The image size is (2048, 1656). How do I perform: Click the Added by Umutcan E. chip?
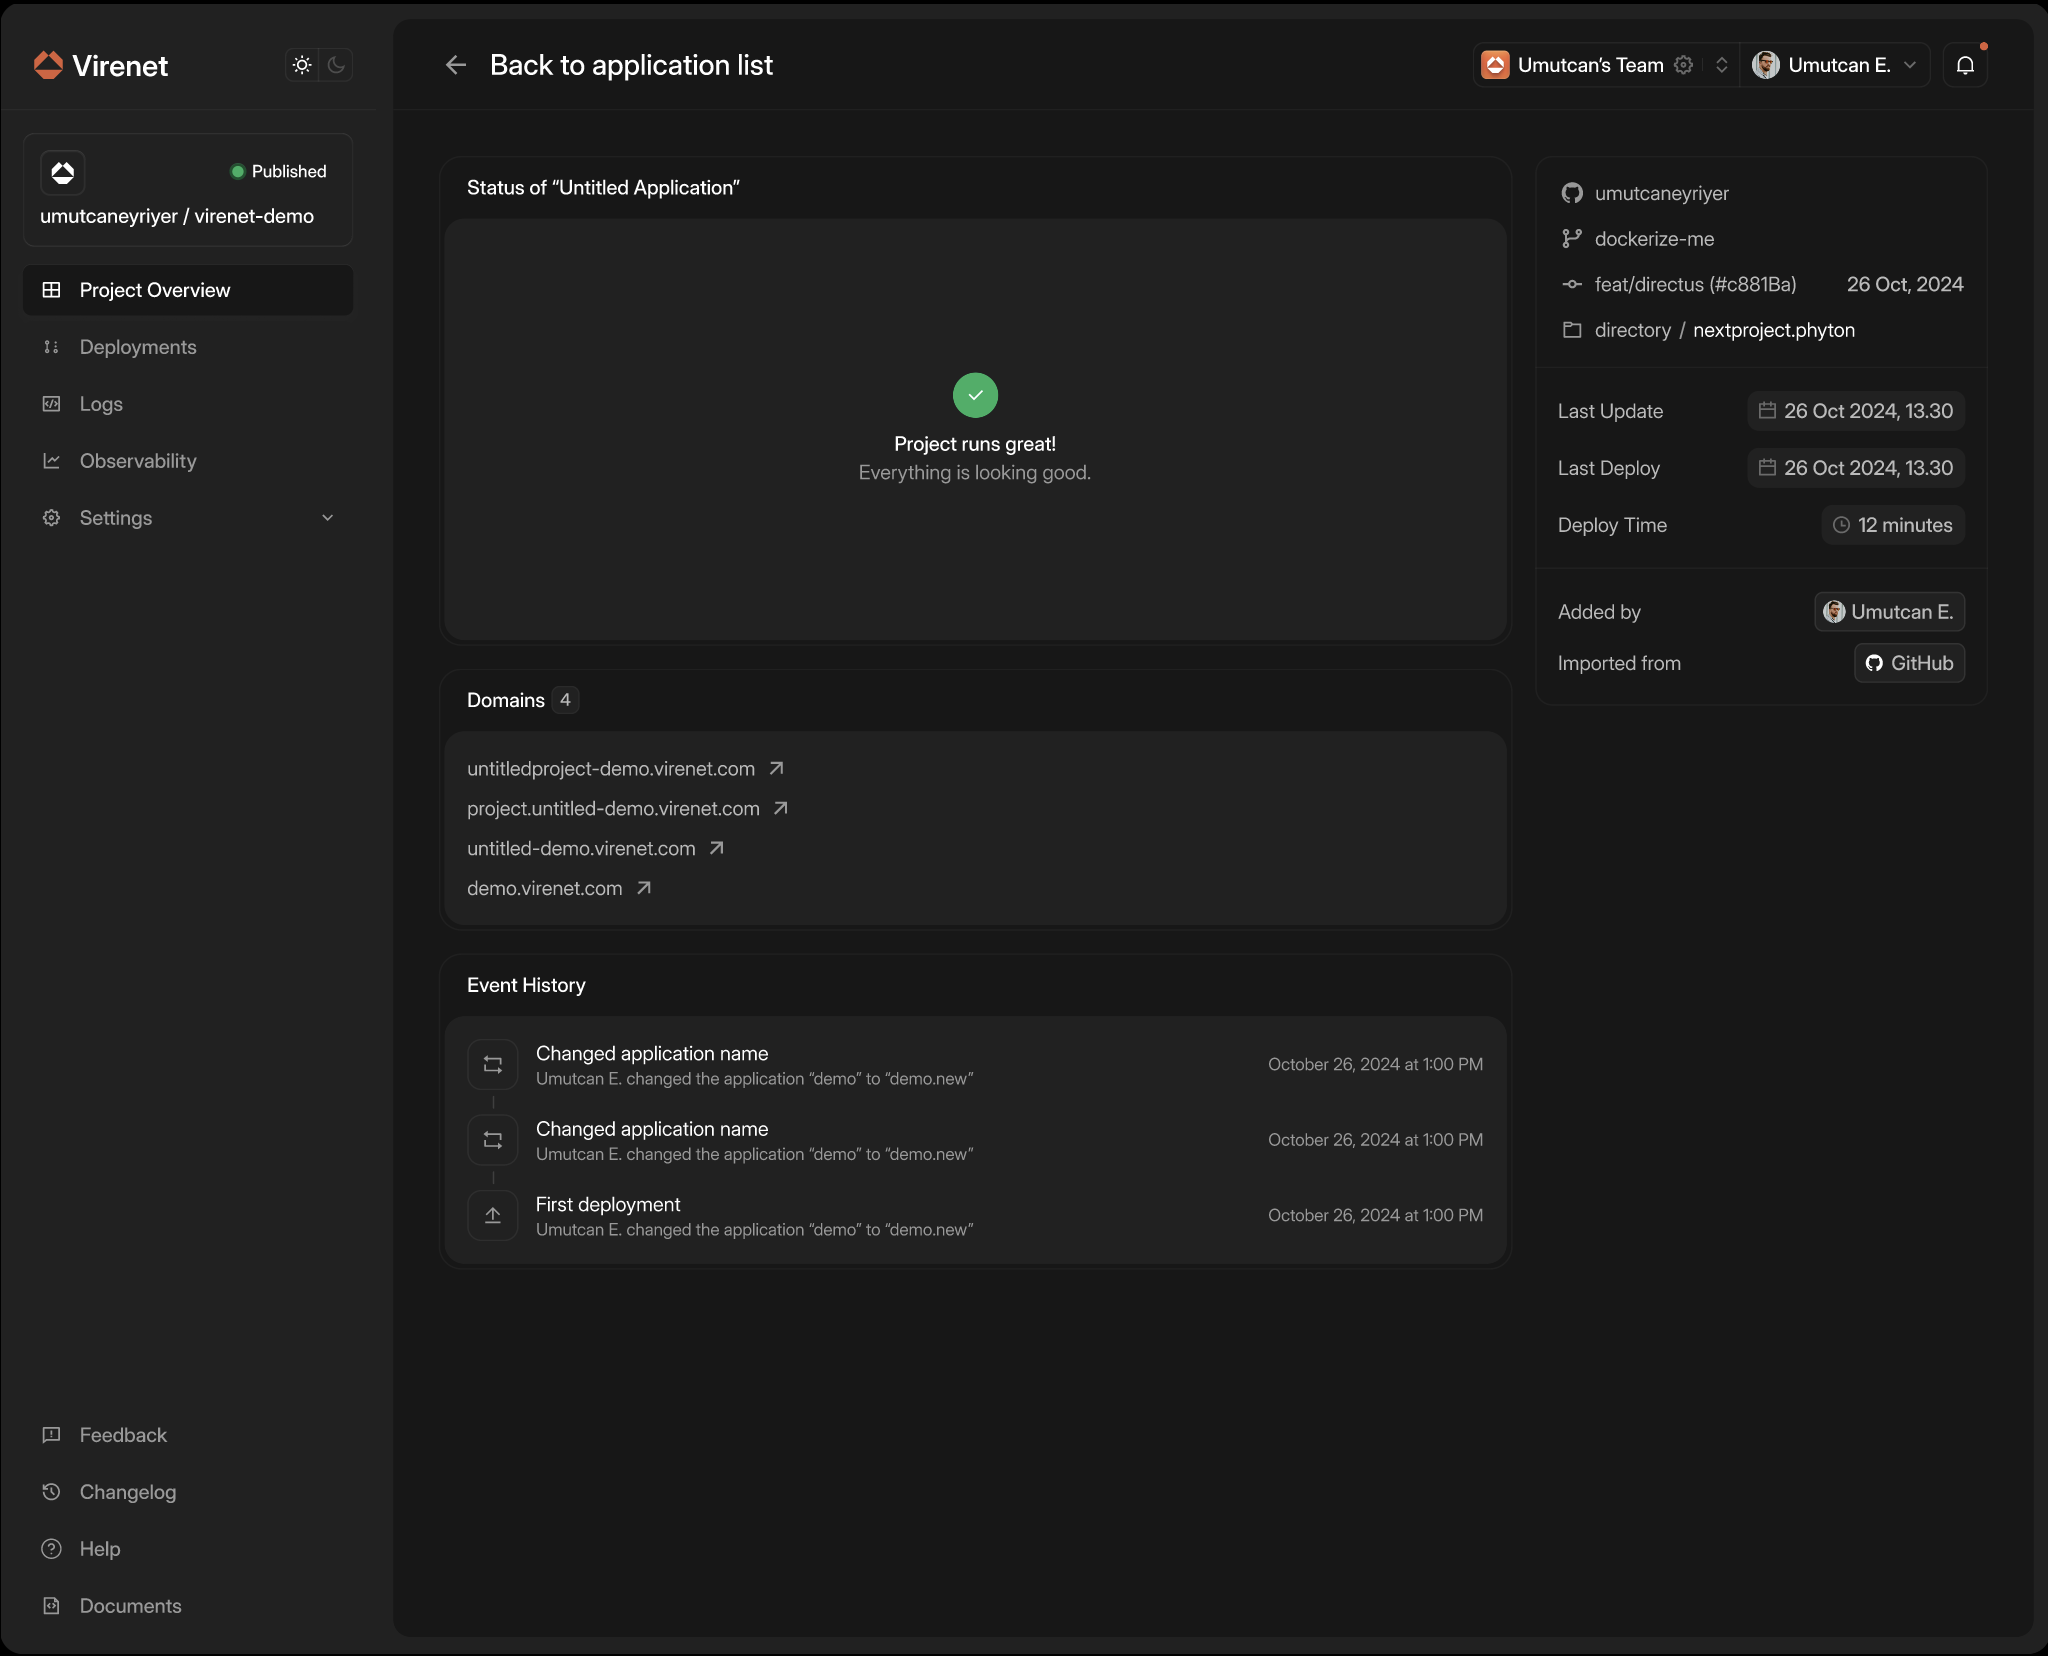coord(1889,612)
